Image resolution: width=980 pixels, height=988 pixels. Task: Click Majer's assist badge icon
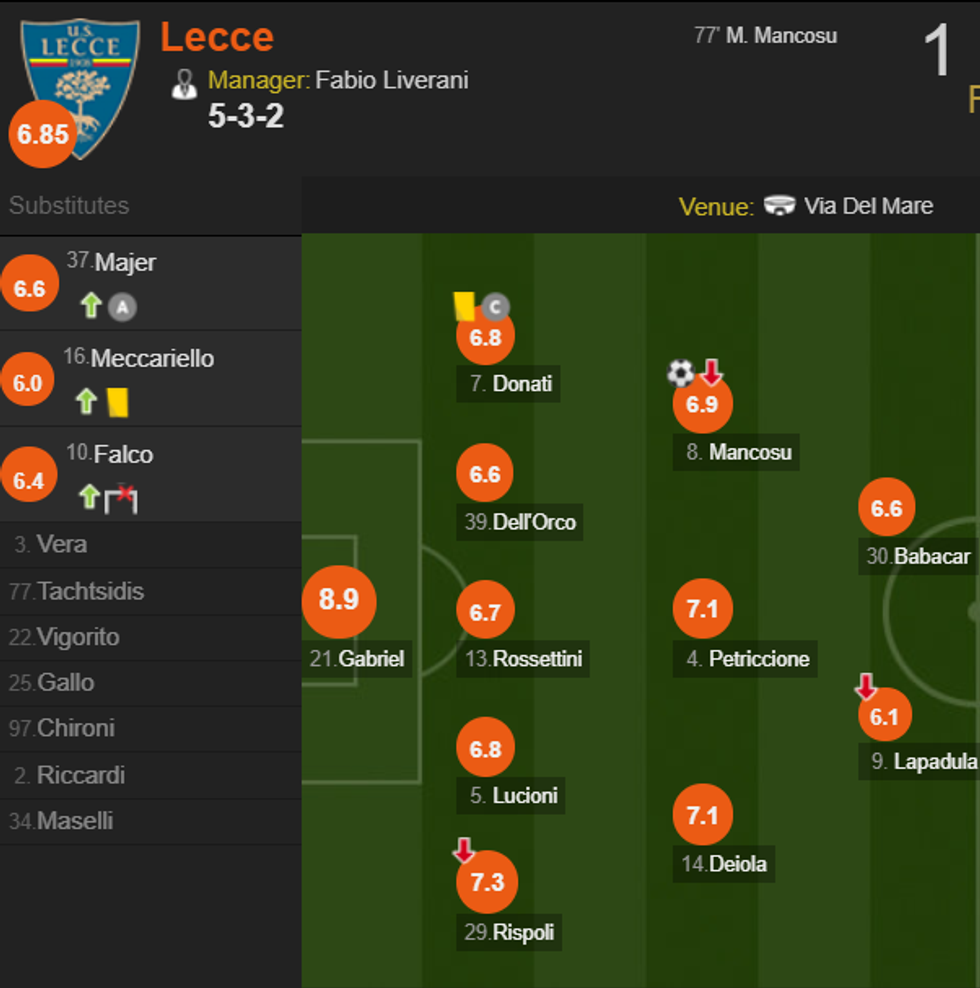(122, 307)
